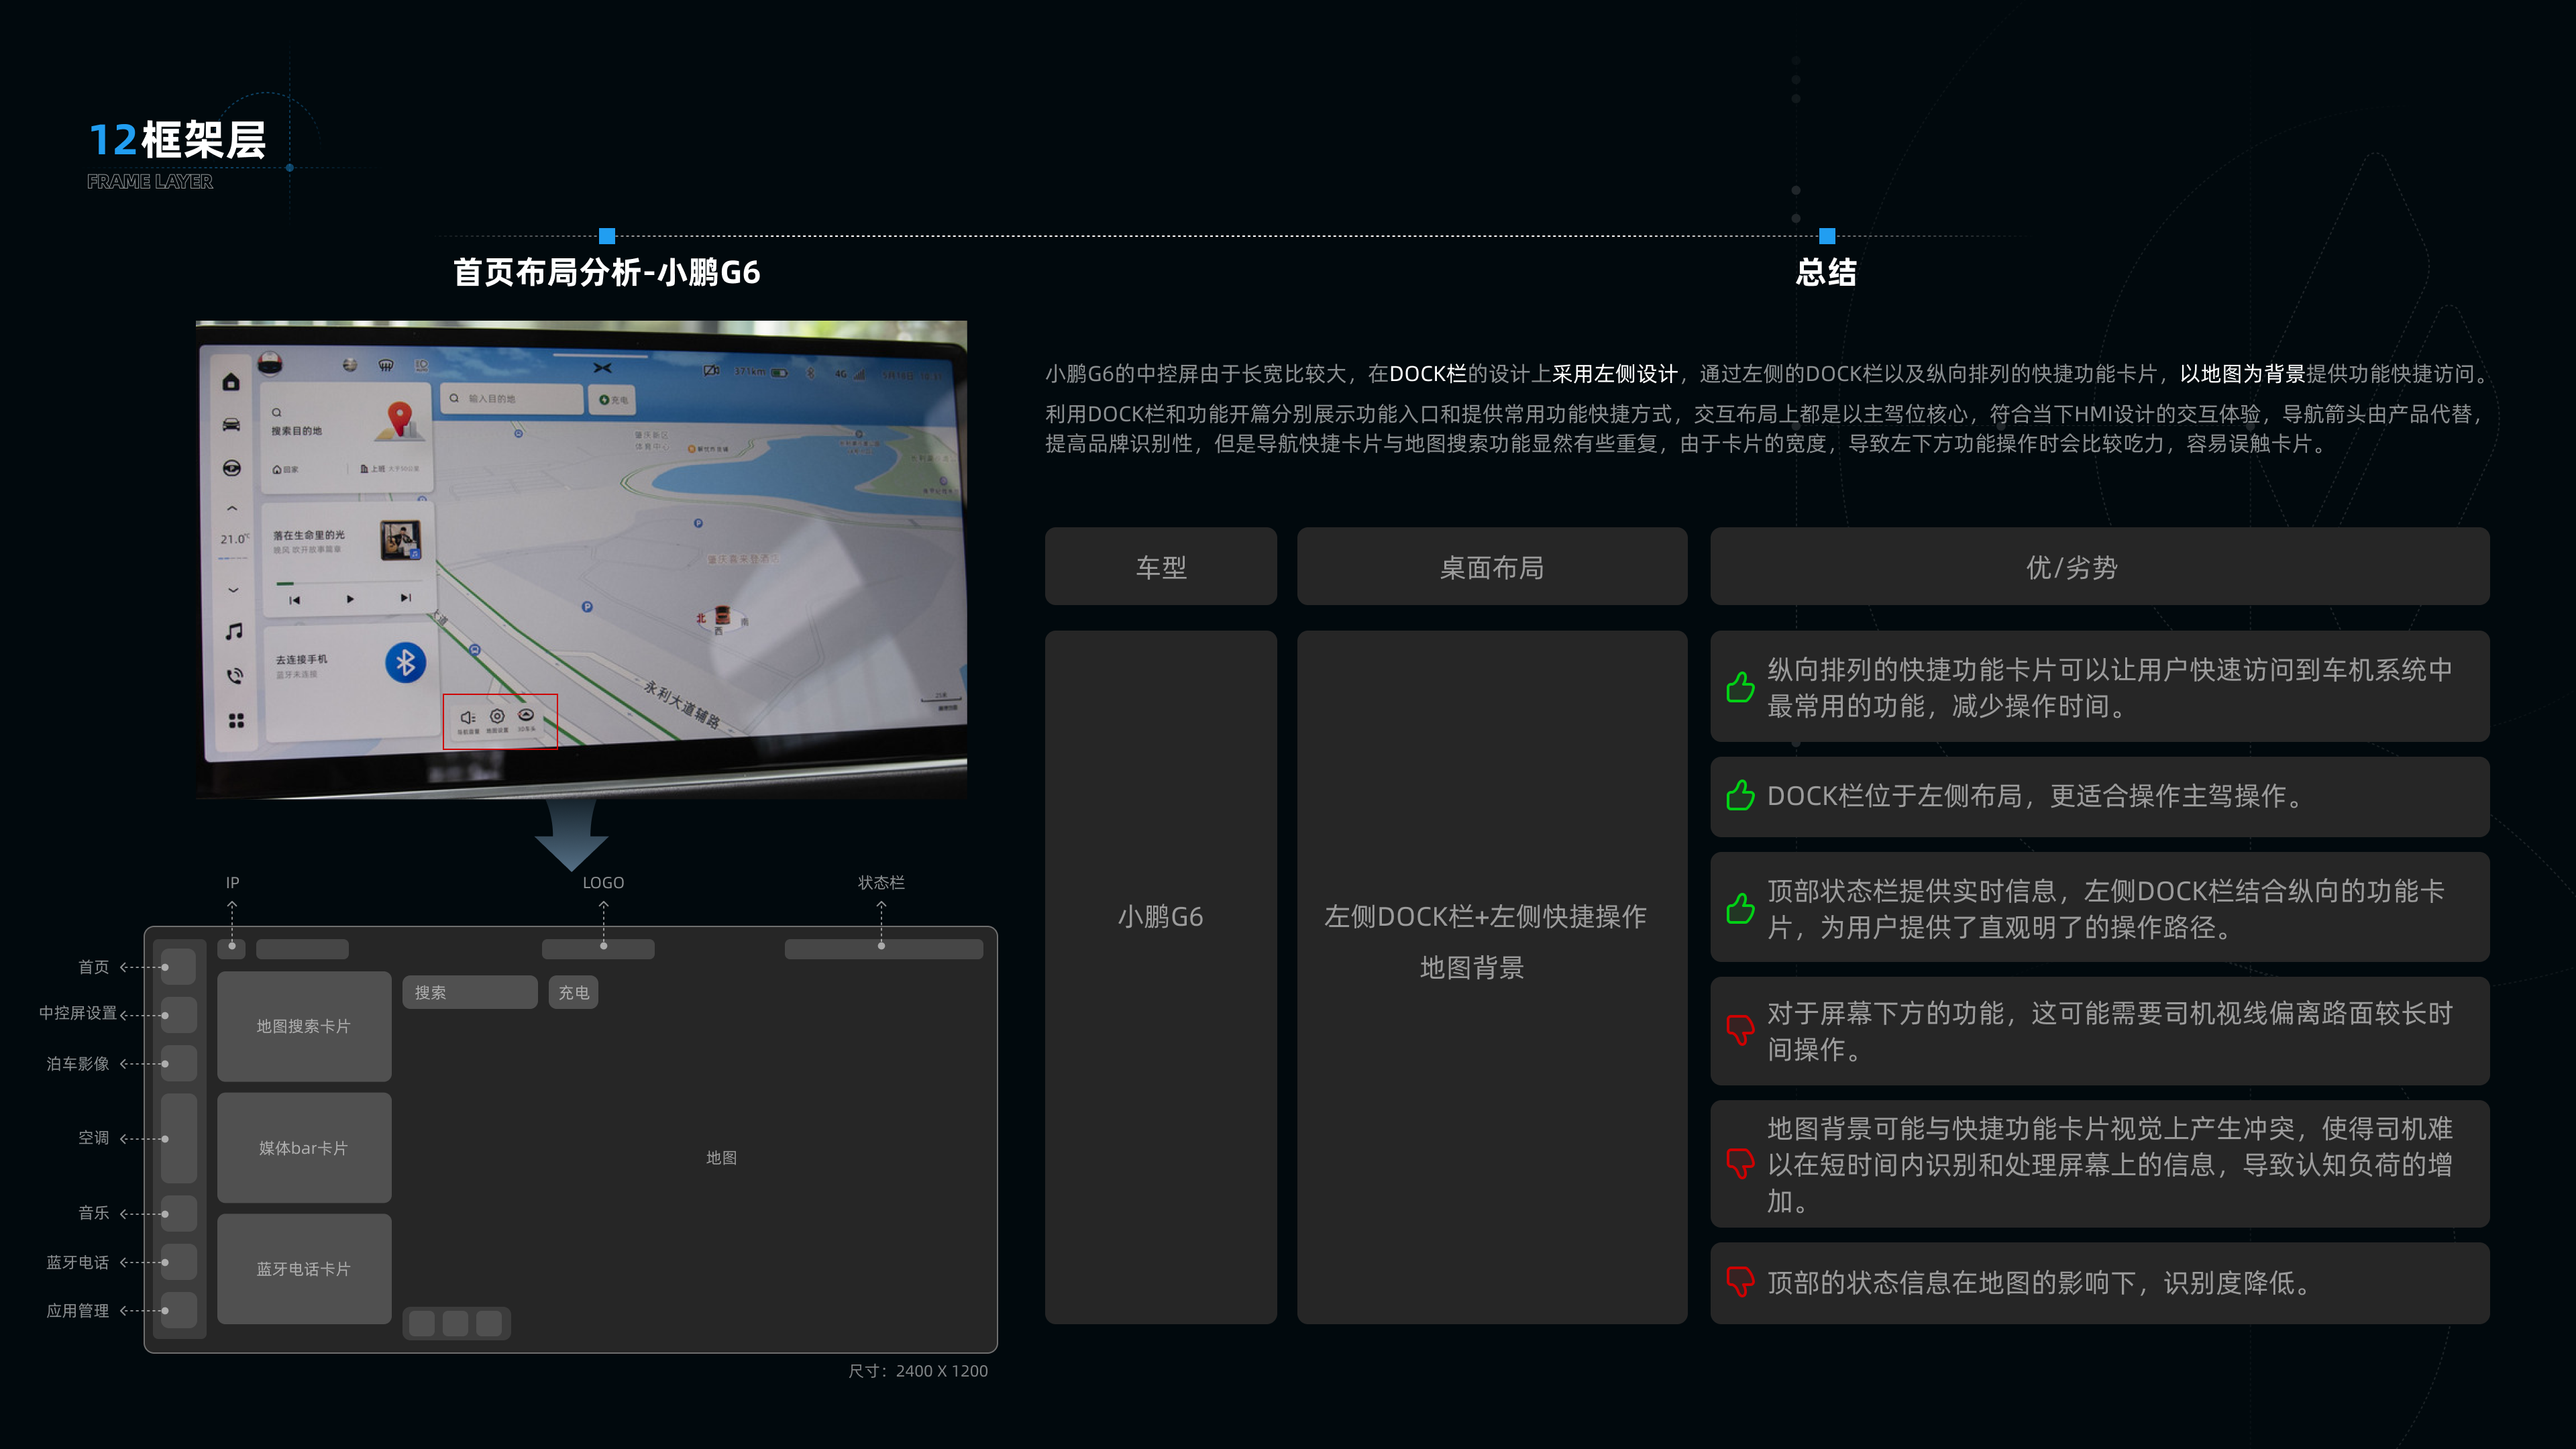Click the Bluetooth icon on the connect phone card

click(x=406, y=662)
